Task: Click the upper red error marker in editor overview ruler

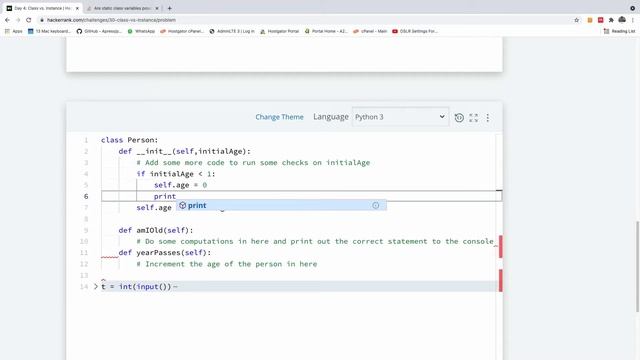Action: [500, 247]
